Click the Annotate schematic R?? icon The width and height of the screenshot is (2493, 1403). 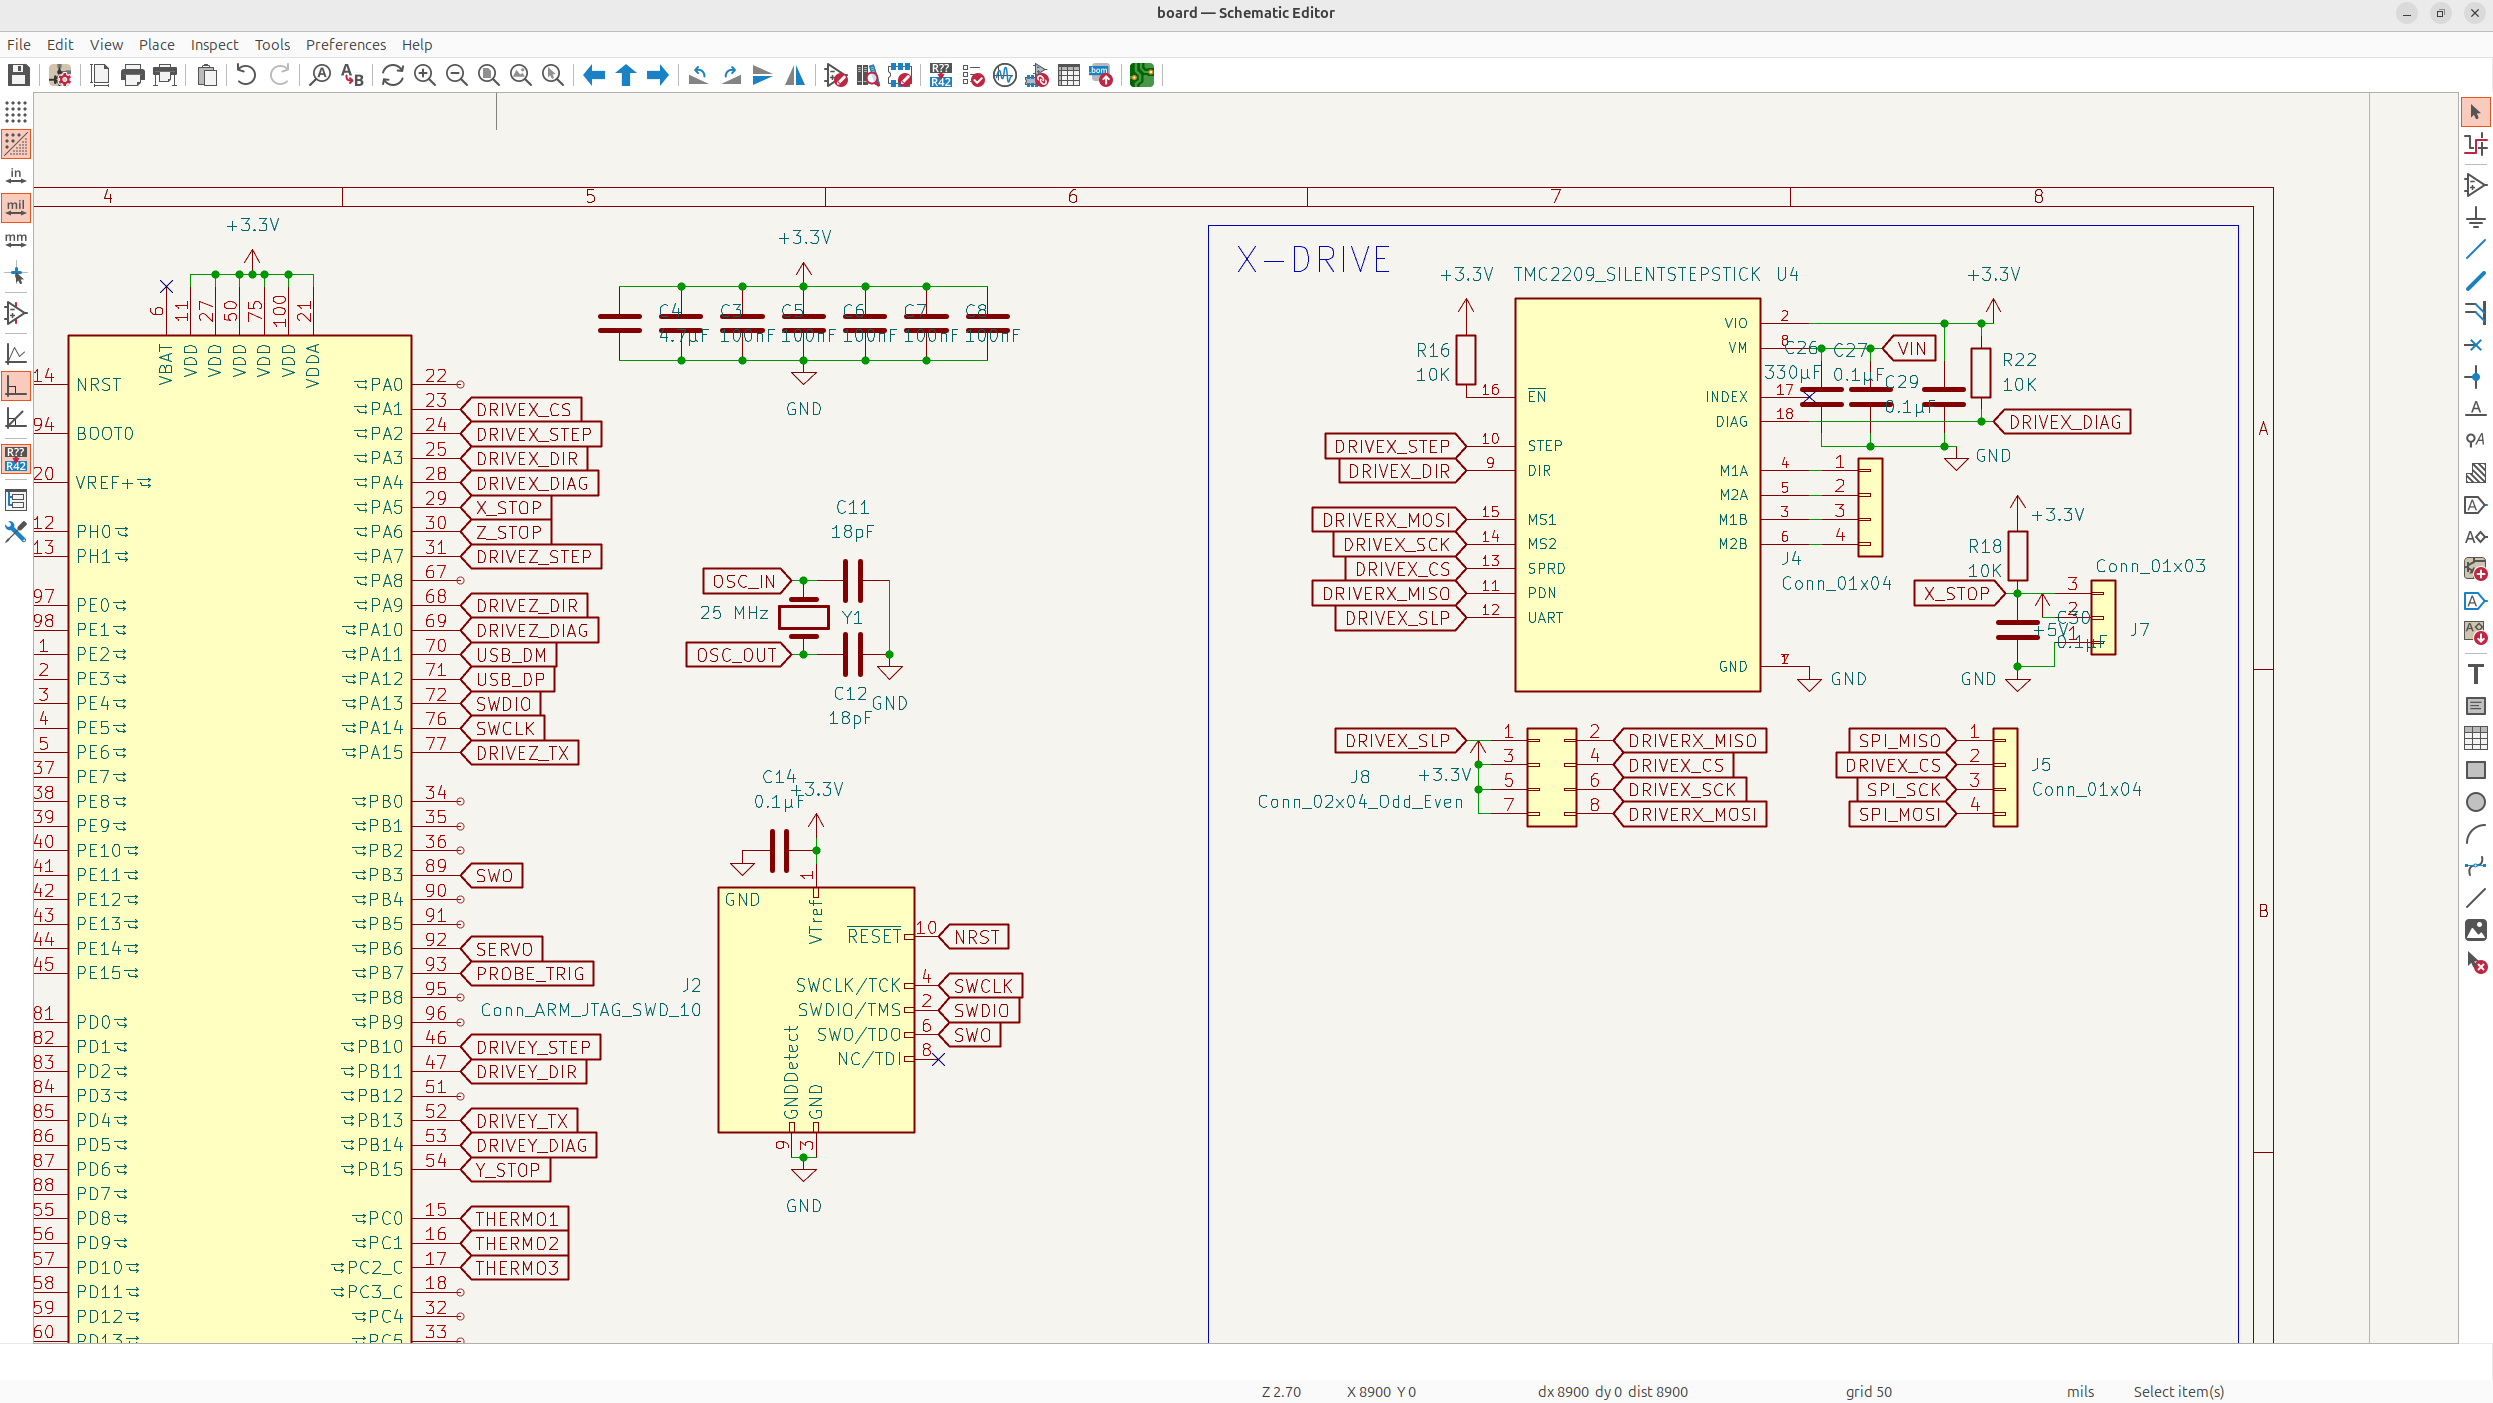940,75
